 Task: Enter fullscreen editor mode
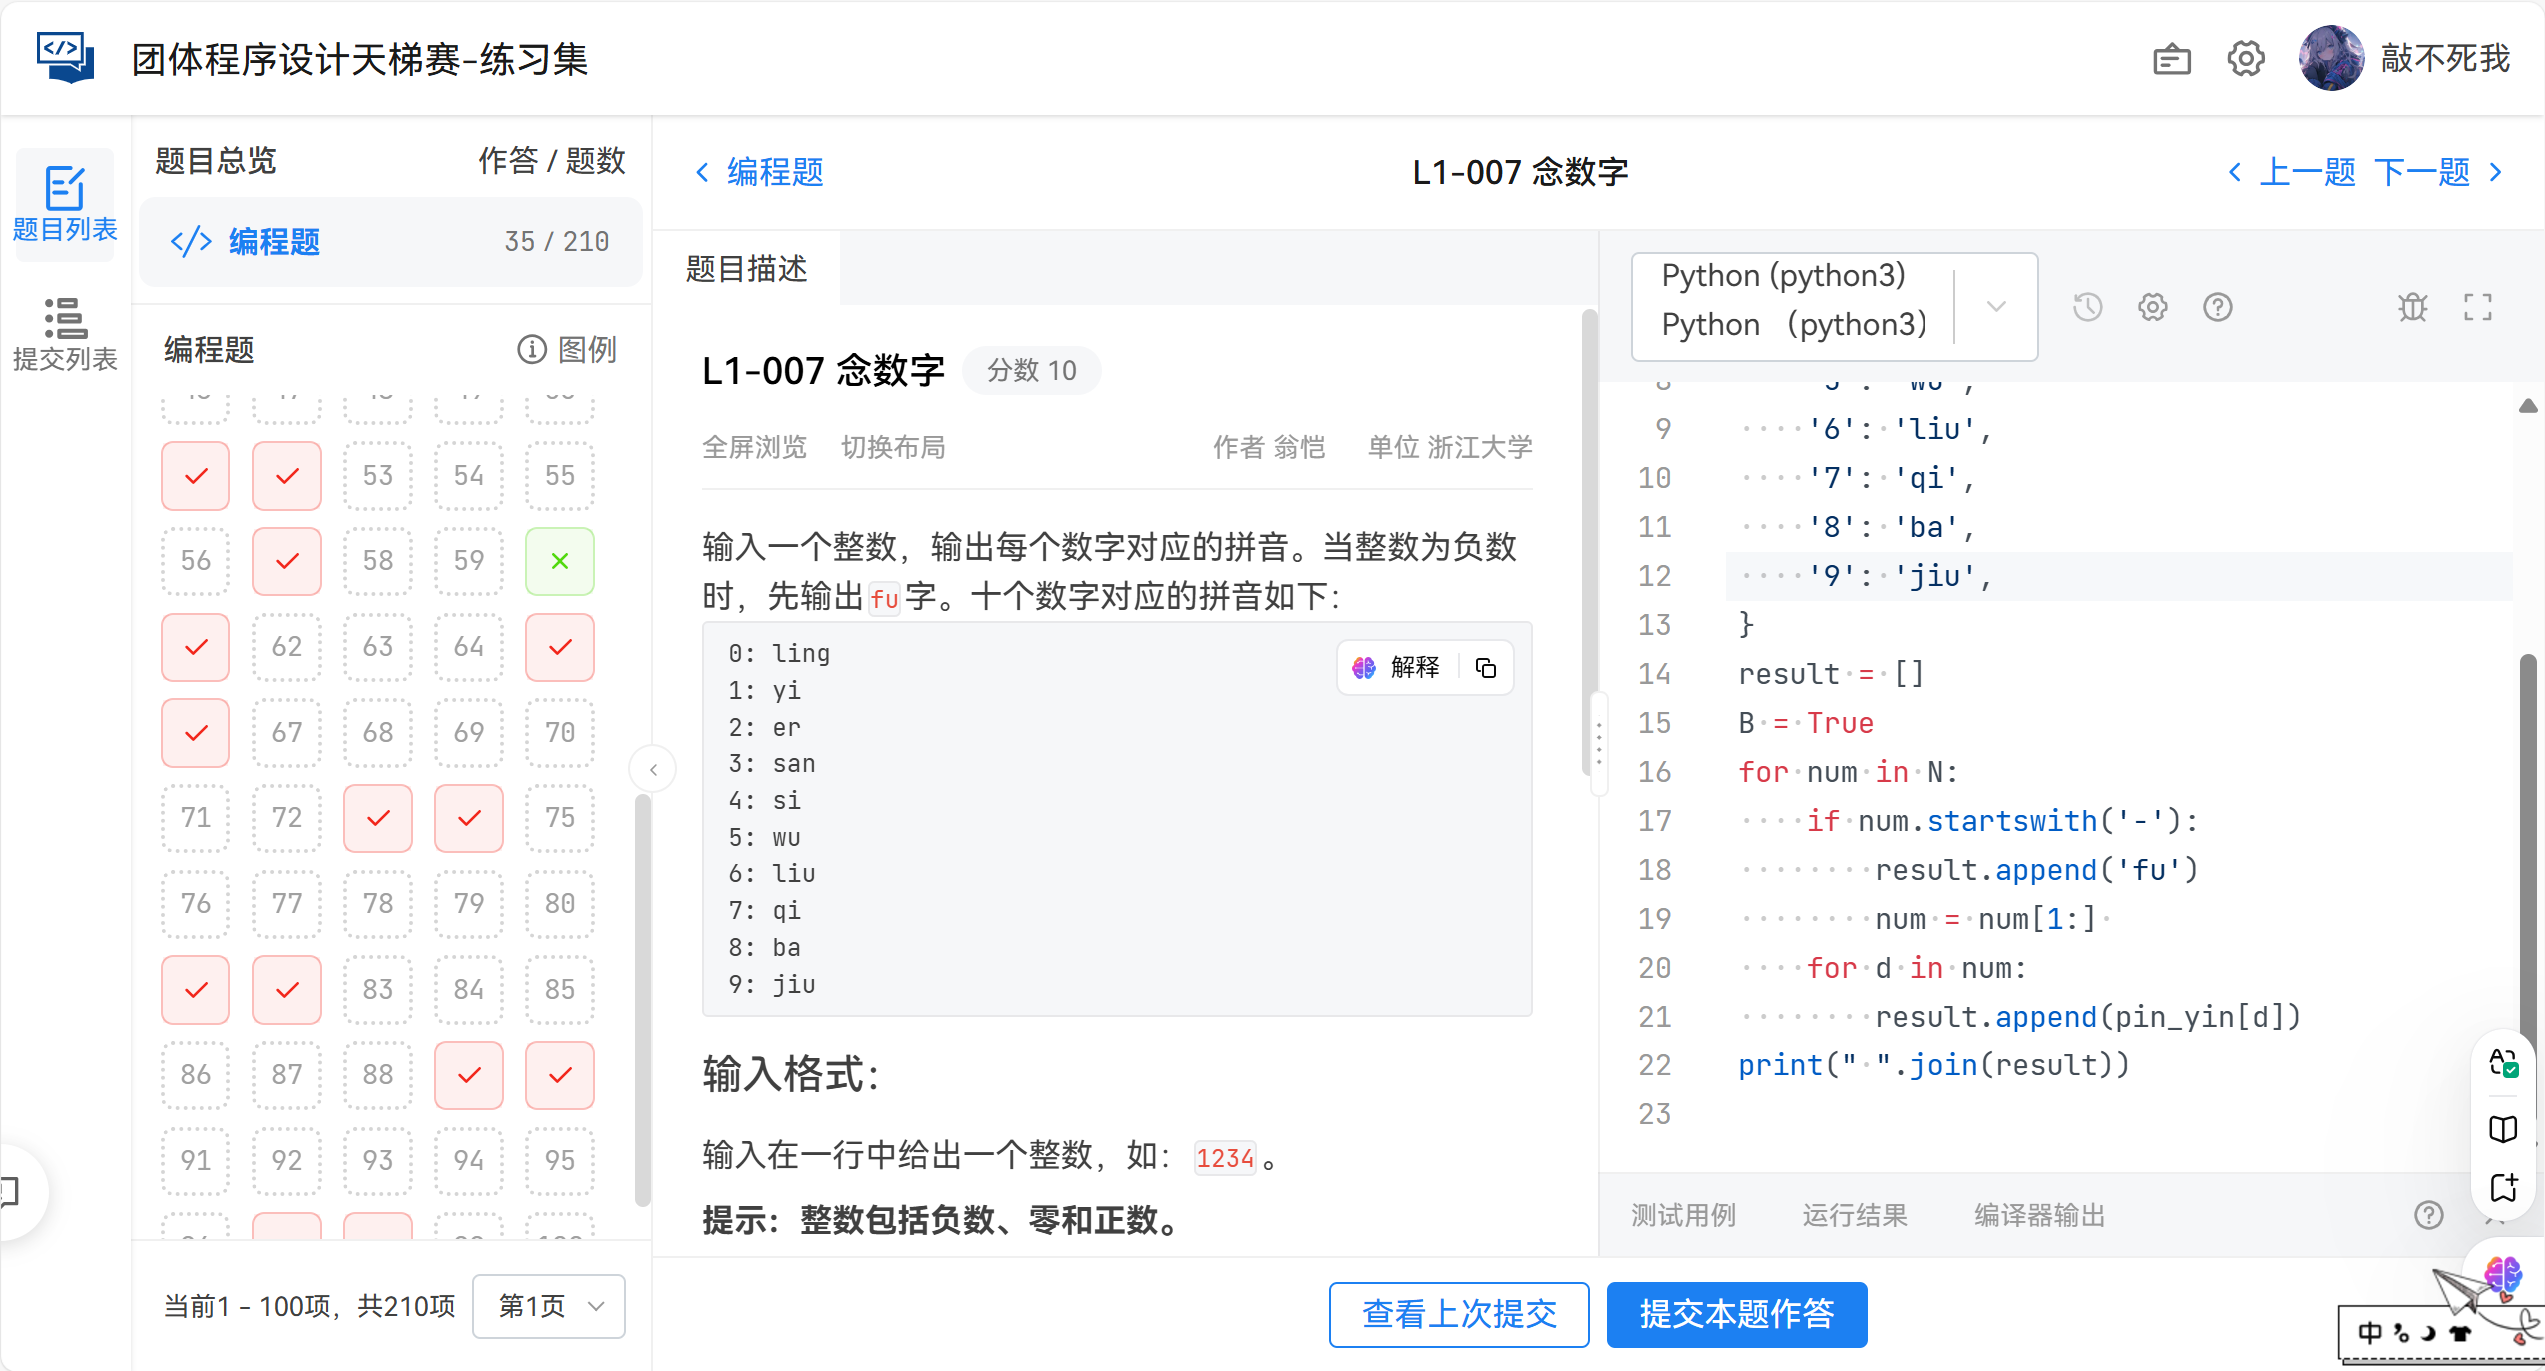click(2477, 307)
